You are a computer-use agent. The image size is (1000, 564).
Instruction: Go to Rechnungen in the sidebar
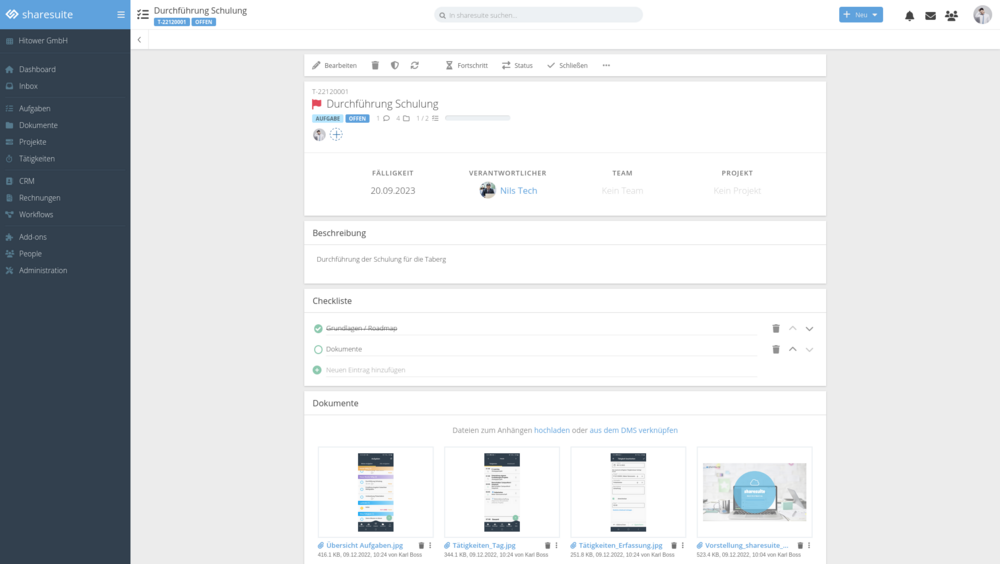[x=39, y=198]
